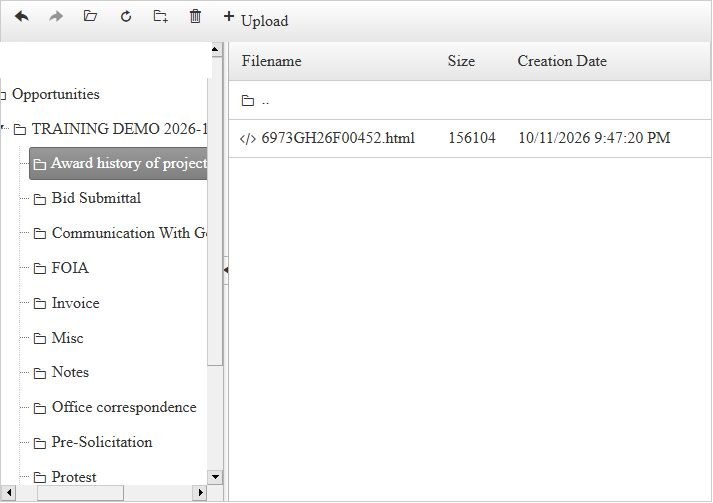Click the tree vertical scrollbar thumb

[x=215, y=209]
